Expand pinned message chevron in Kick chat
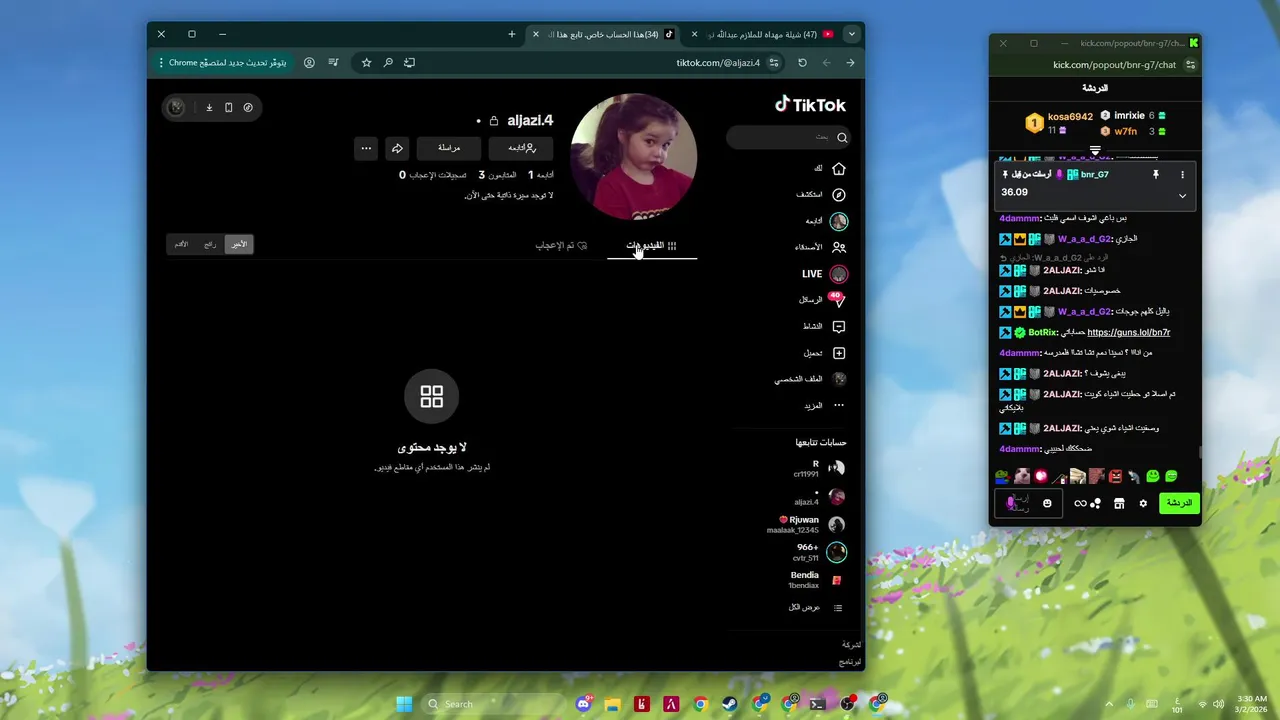 coord(1182,195)
